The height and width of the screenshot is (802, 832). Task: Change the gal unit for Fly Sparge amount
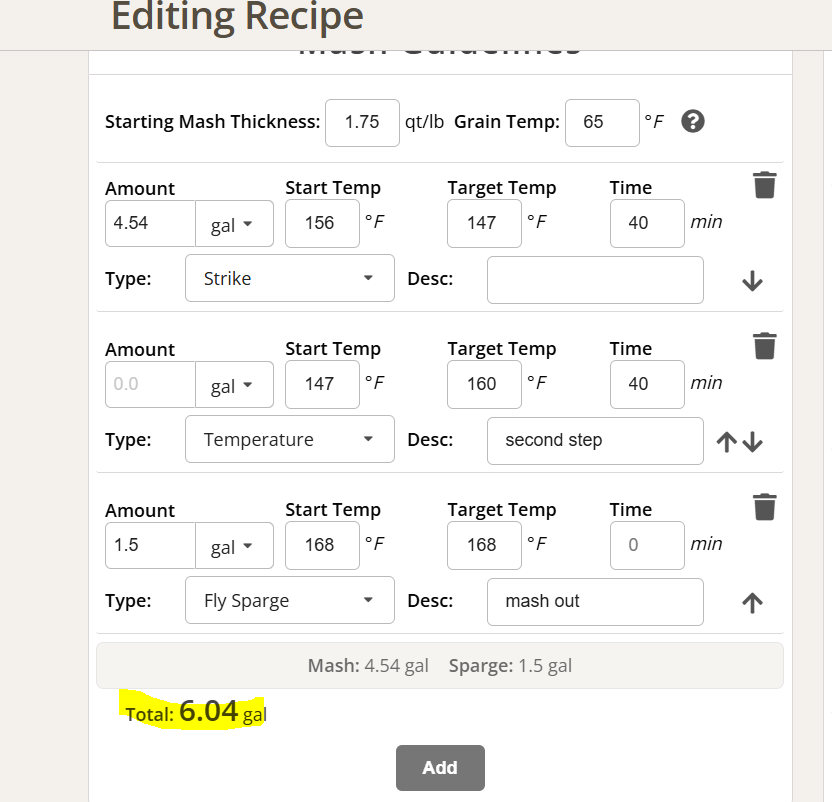coord(234,546)
